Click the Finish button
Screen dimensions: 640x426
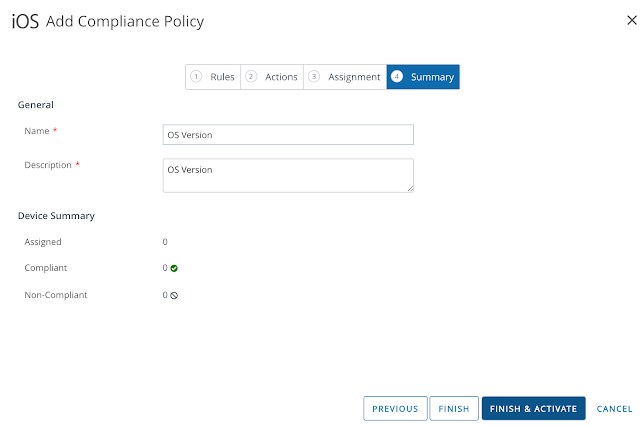(453, 408)
